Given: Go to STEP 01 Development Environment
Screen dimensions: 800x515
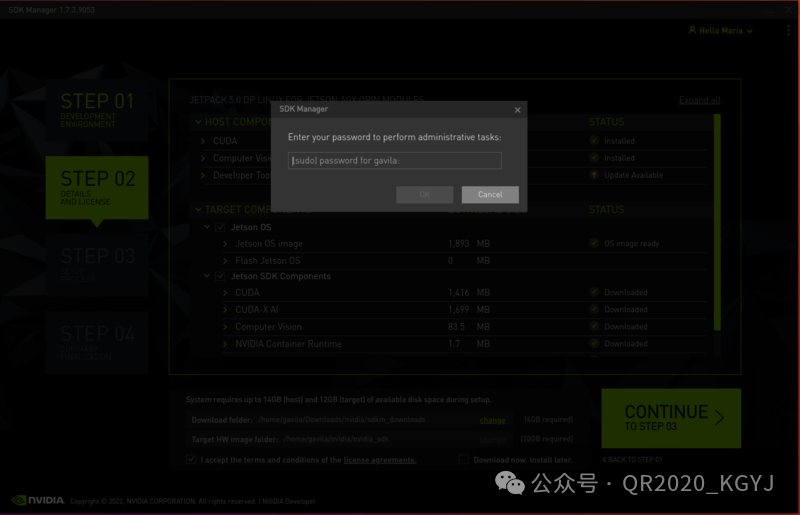Looking at the screenshot, I should (97, 110).
